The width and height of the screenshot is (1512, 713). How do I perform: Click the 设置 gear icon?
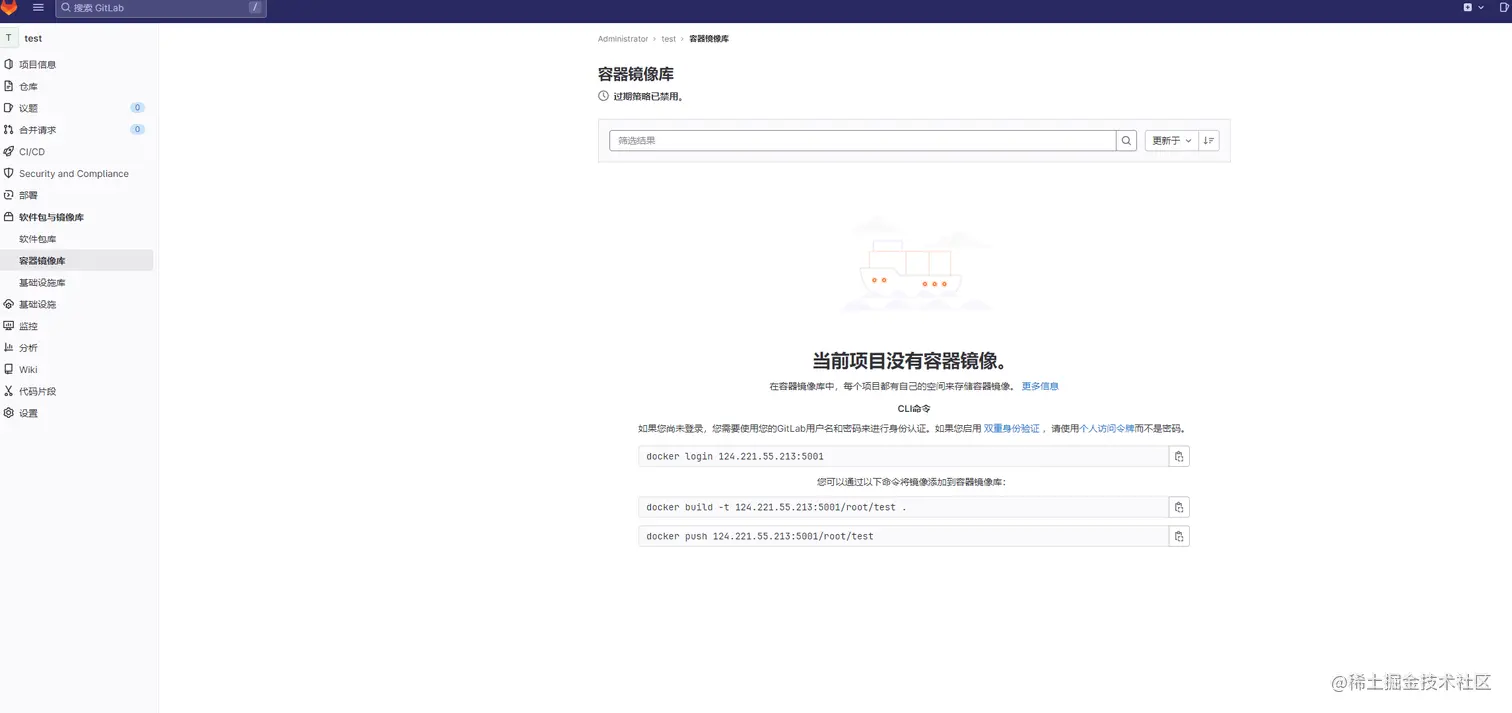click(x=9, y=413)
